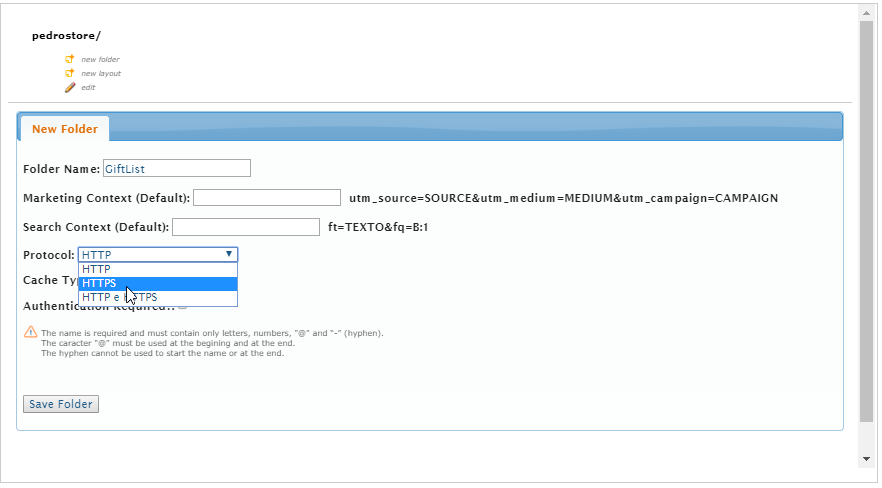Open the 'new folder' link
Screen dimensions: 882x488
tap(100, 59)
